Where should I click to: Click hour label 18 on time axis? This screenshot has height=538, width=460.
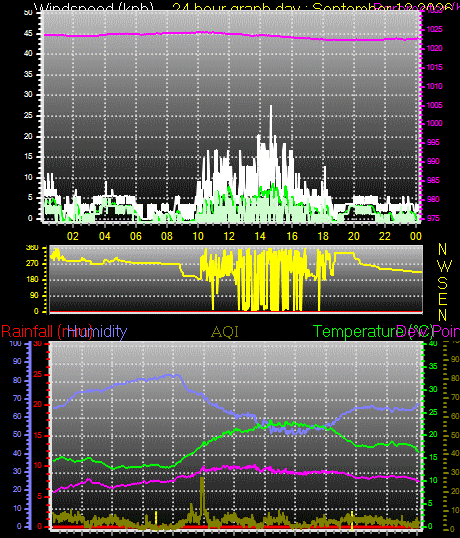[x=323, y=236]
